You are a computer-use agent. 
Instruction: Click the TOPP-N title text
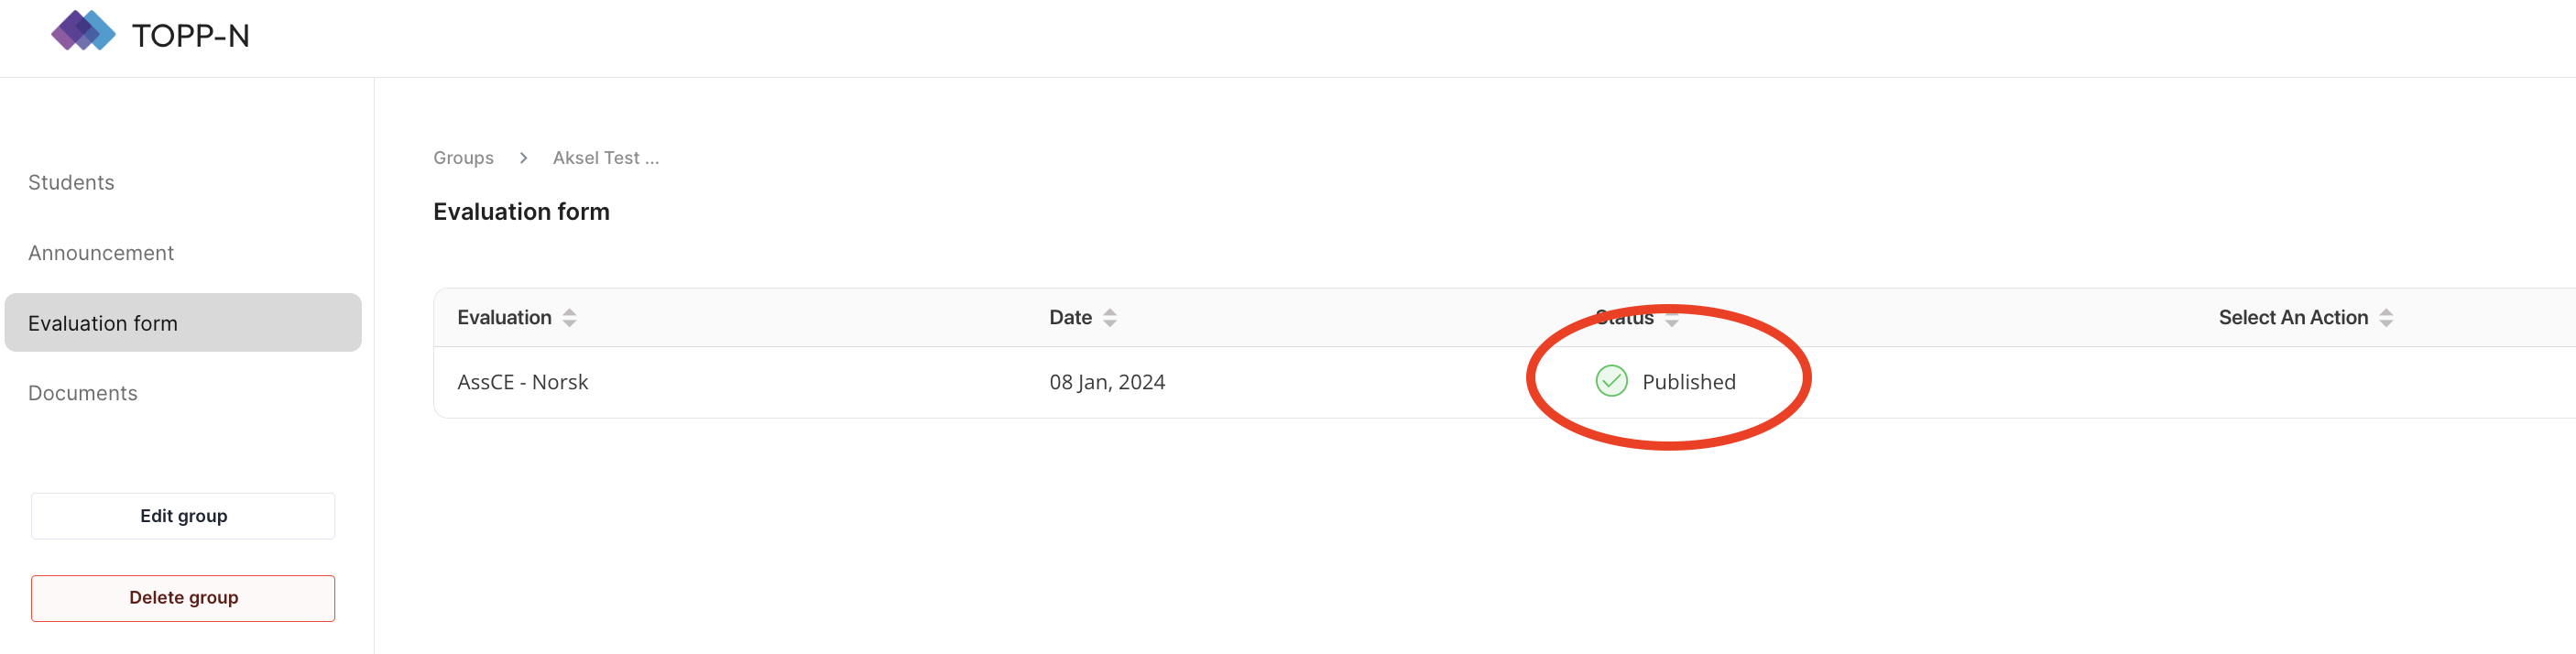[x=190, y=36]
